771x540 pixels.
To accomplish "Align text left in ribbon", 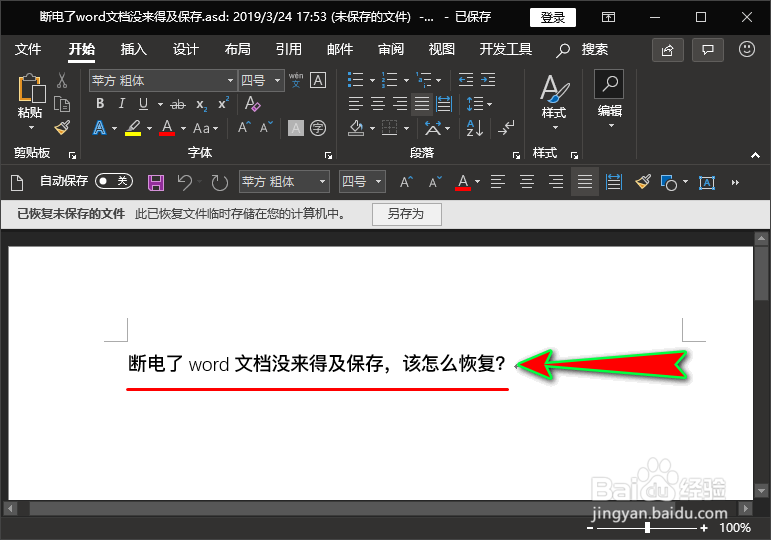I will pyautogui.click(x=356, y=104).
